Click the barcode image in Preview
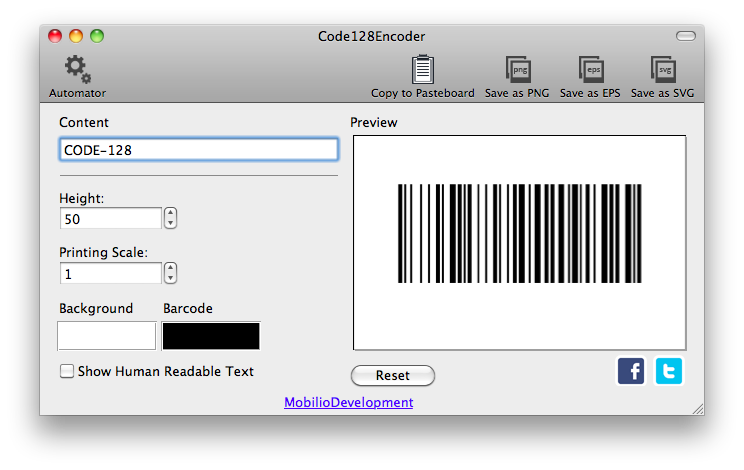This screenshot has width=744, height=470. click(x=520, y=234)
